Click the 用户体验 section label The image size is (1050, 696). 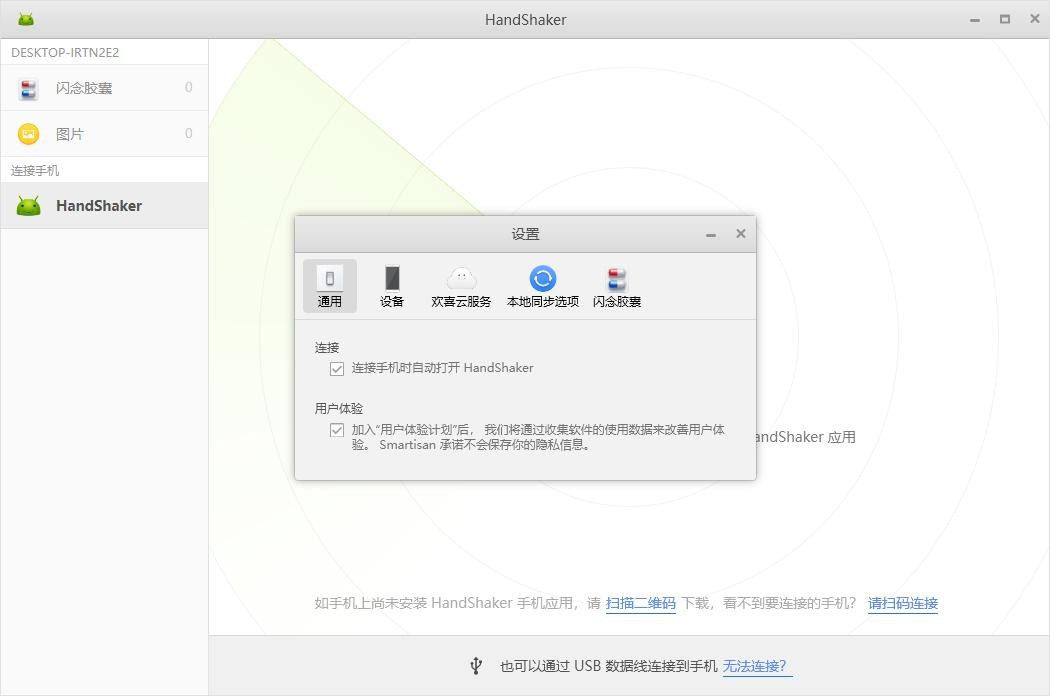click(339, 409)
